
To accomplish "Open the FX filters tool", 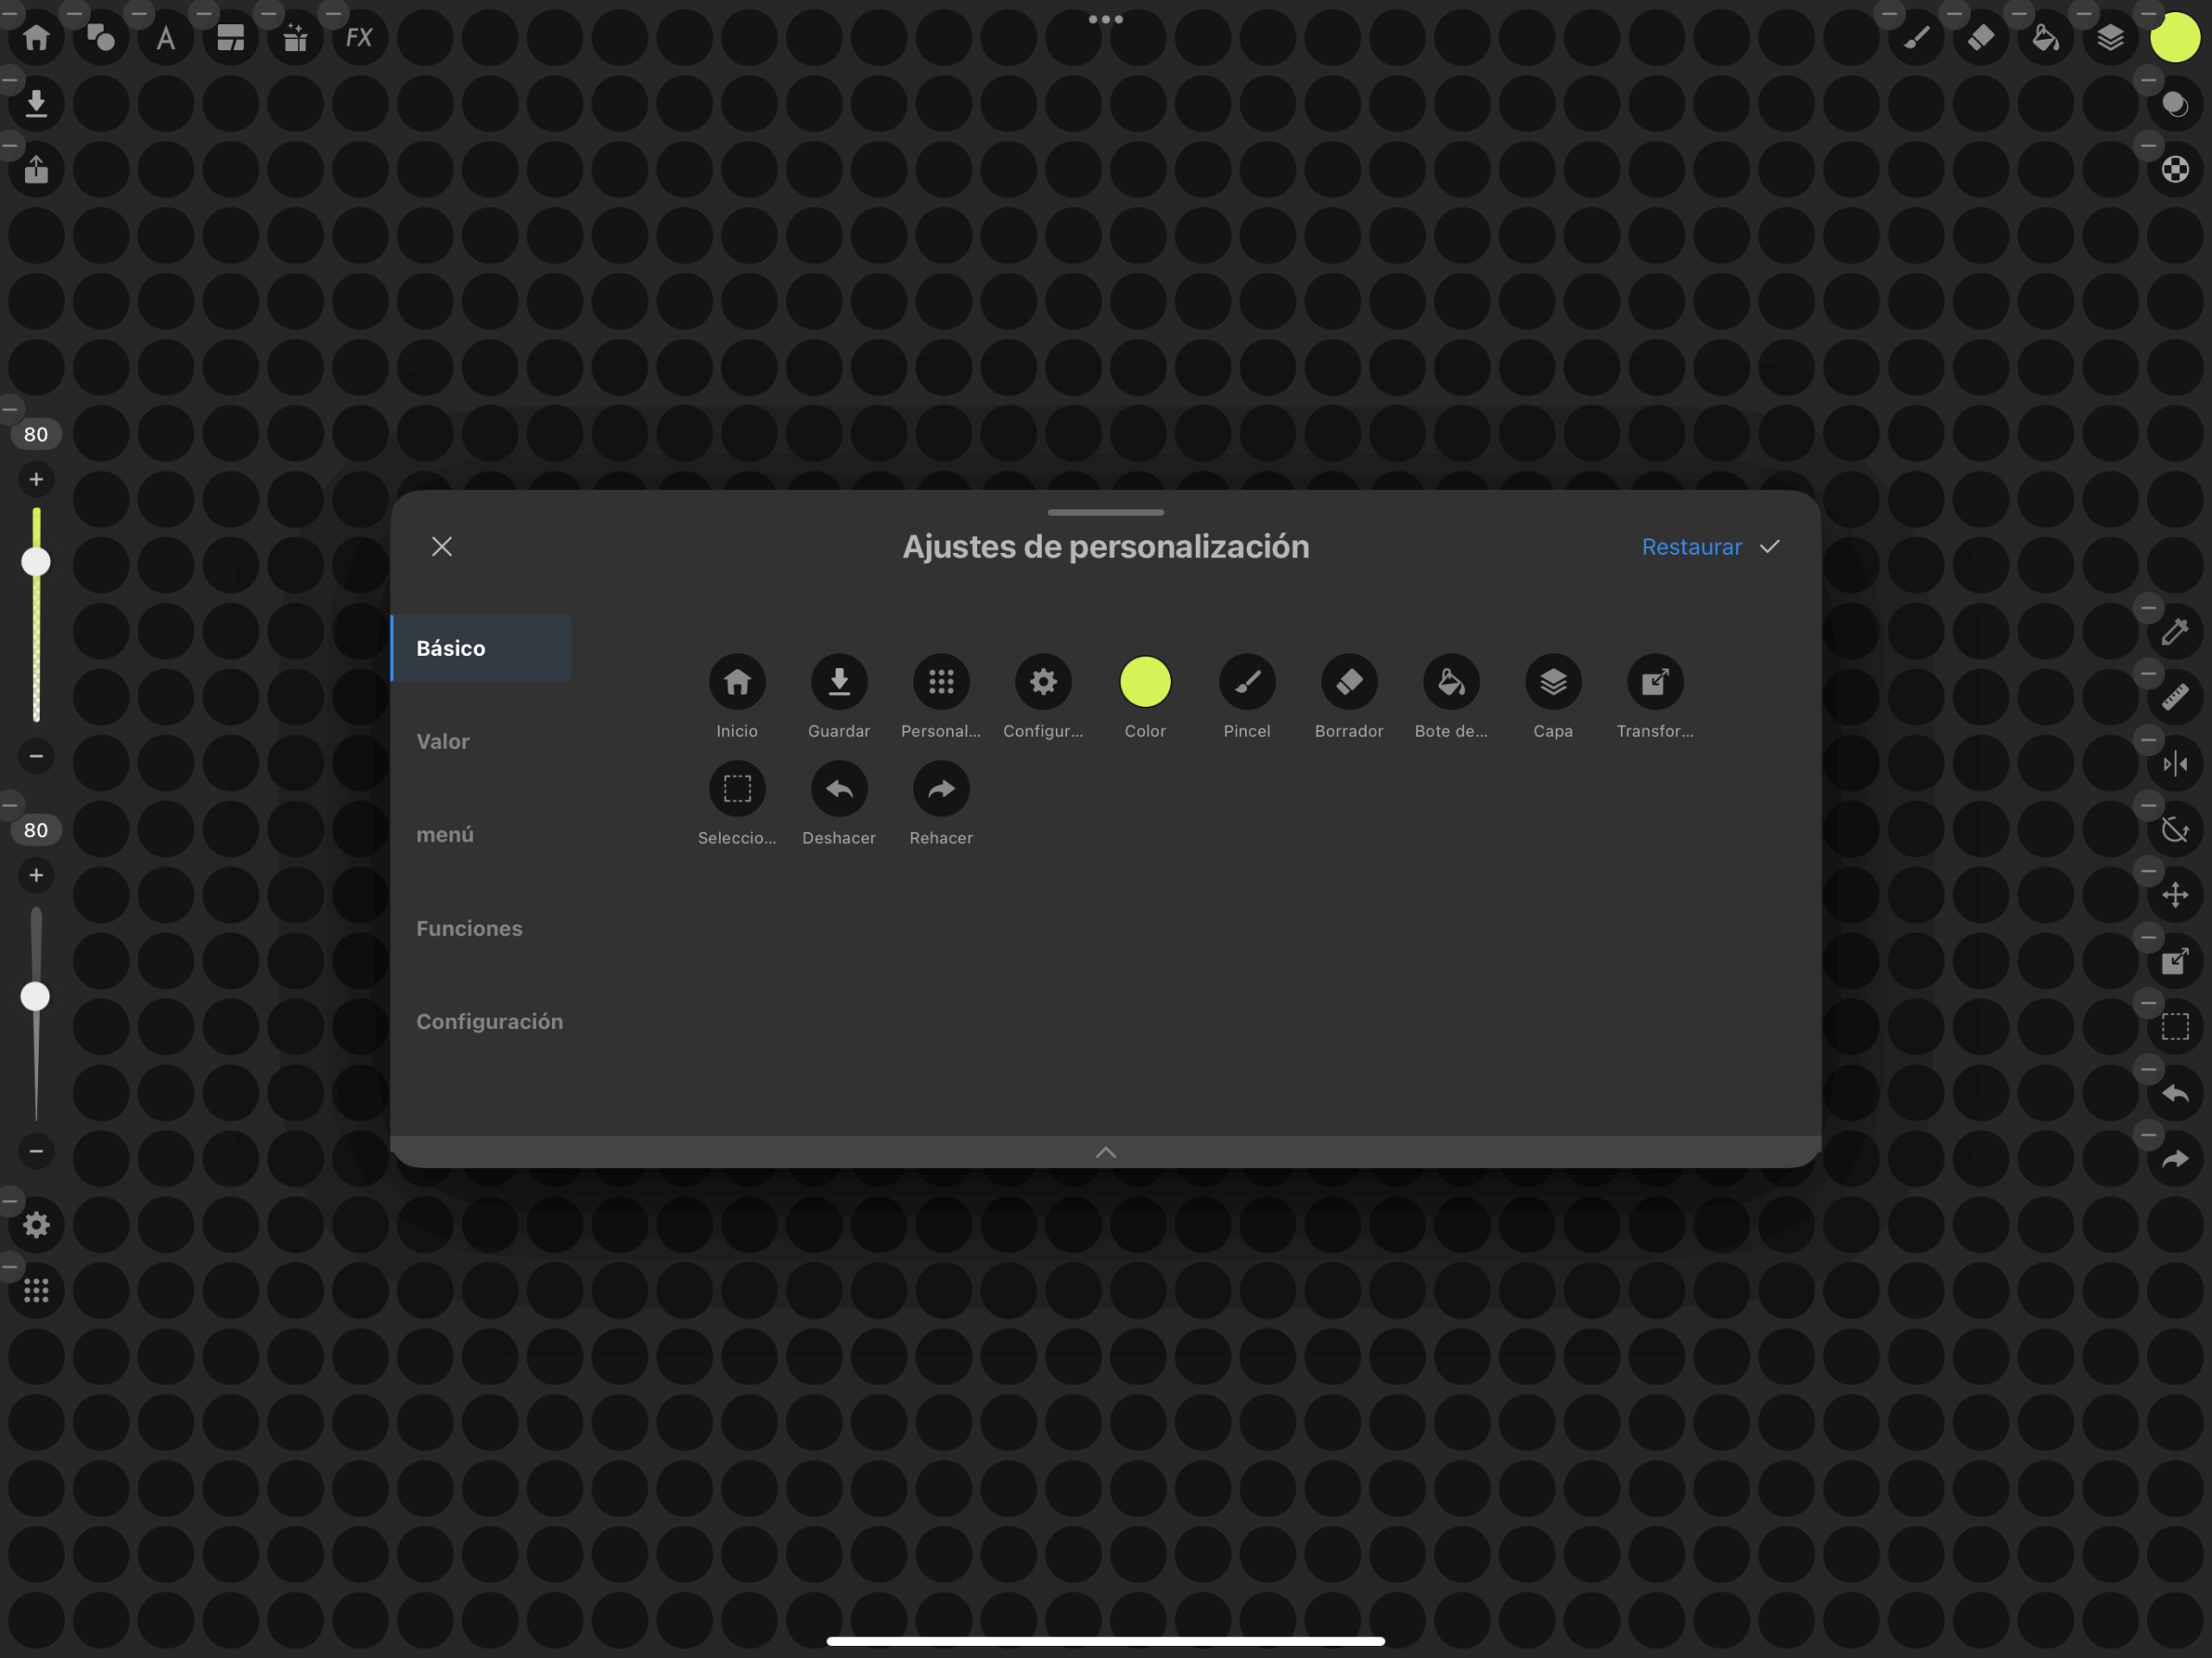I will pyautogui.click(x=359, y=38).
